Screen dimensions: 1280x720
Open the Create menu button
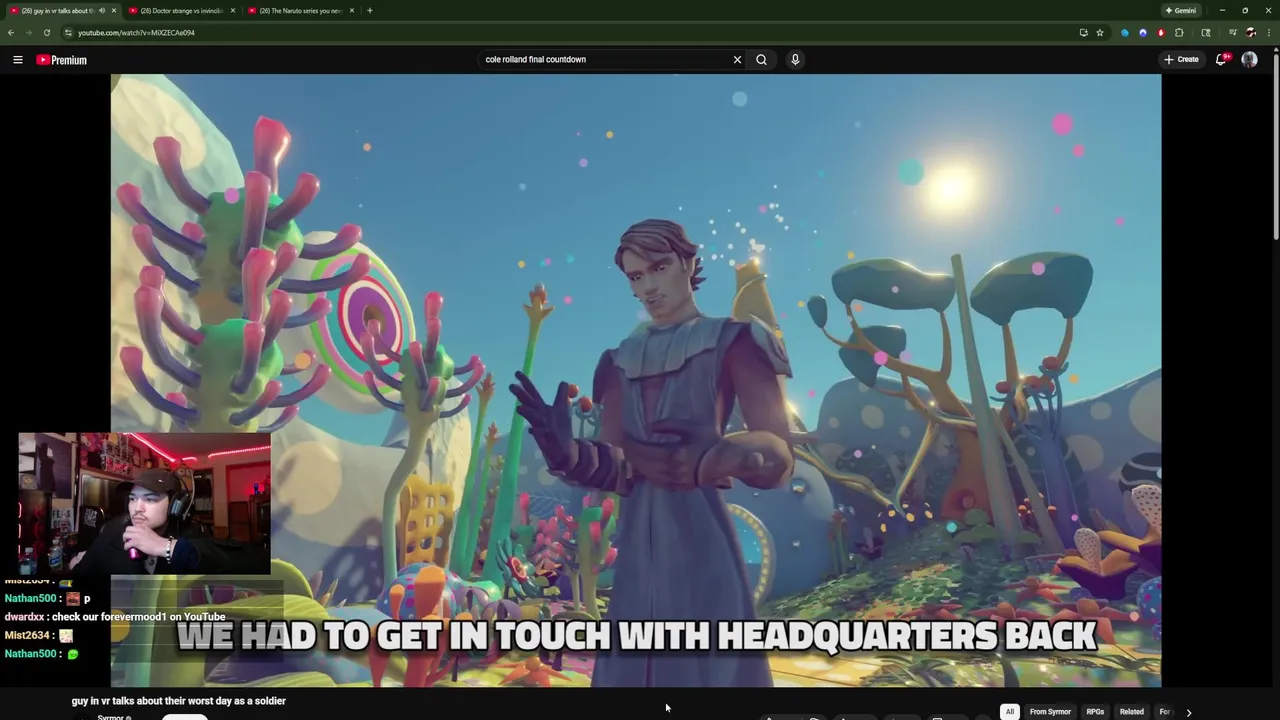pyautogui.click(x=1181, y=60)
